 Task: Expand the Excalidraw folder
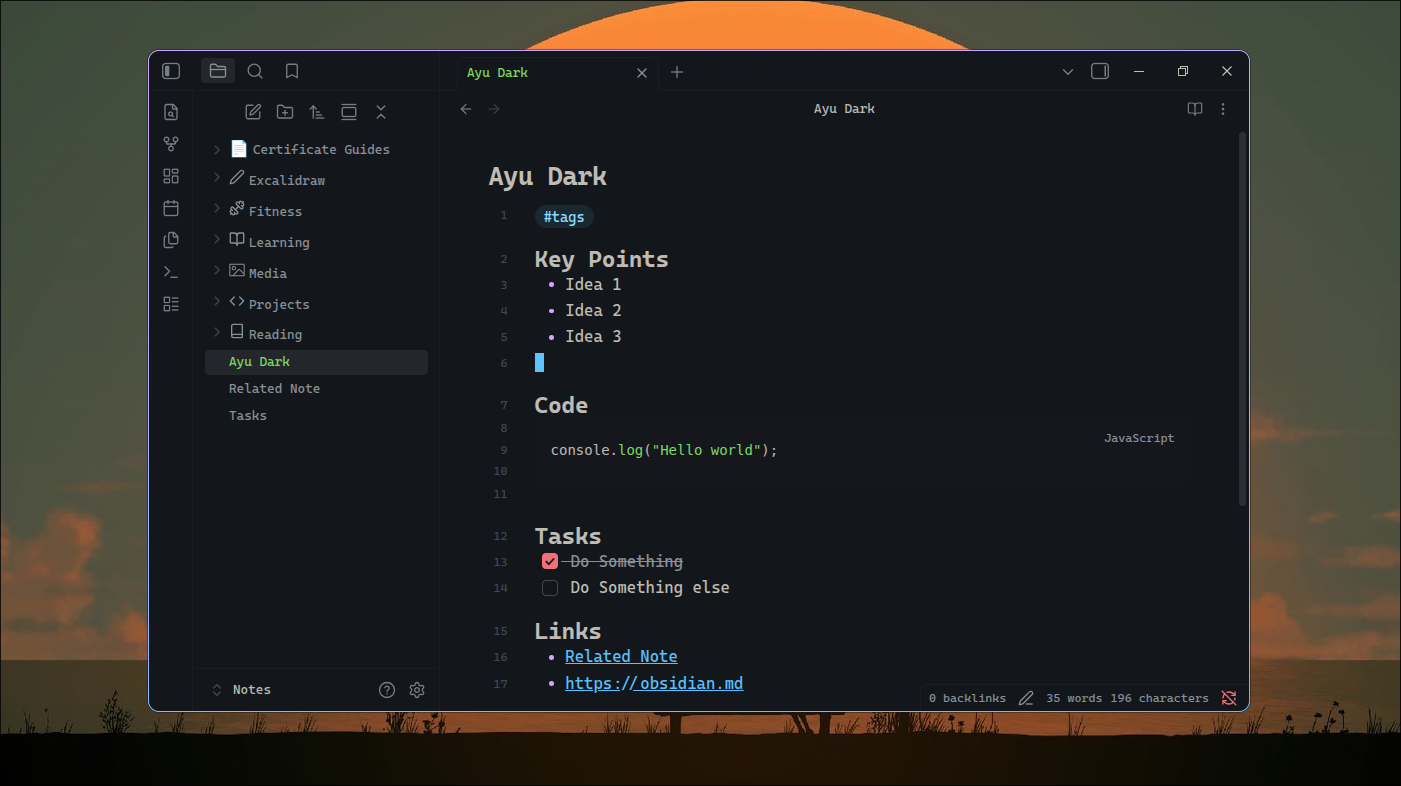[217, 179]
